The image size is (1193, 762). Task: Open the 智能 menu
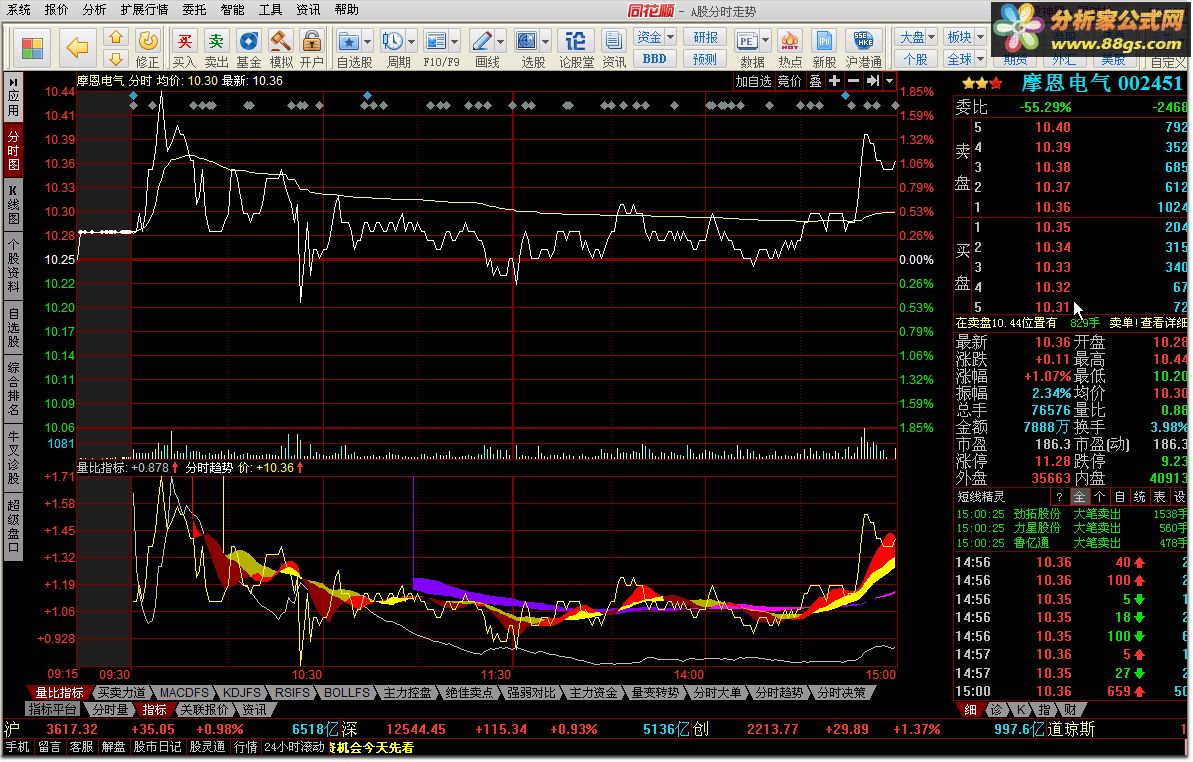click(x=232, y=10)
